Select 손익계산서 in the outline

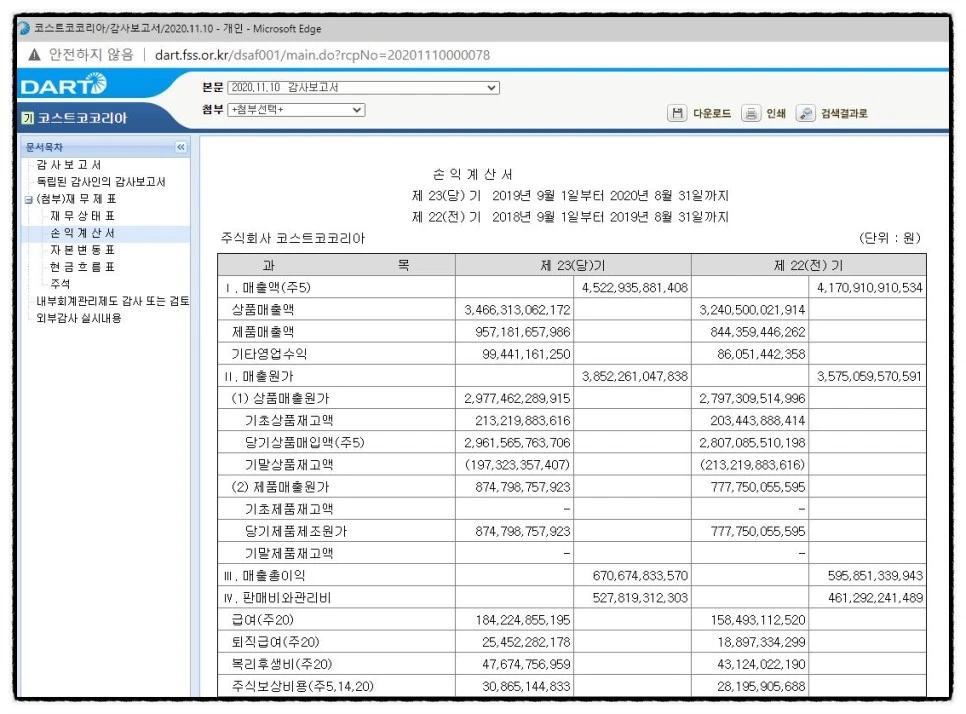[x=82, y=233]
